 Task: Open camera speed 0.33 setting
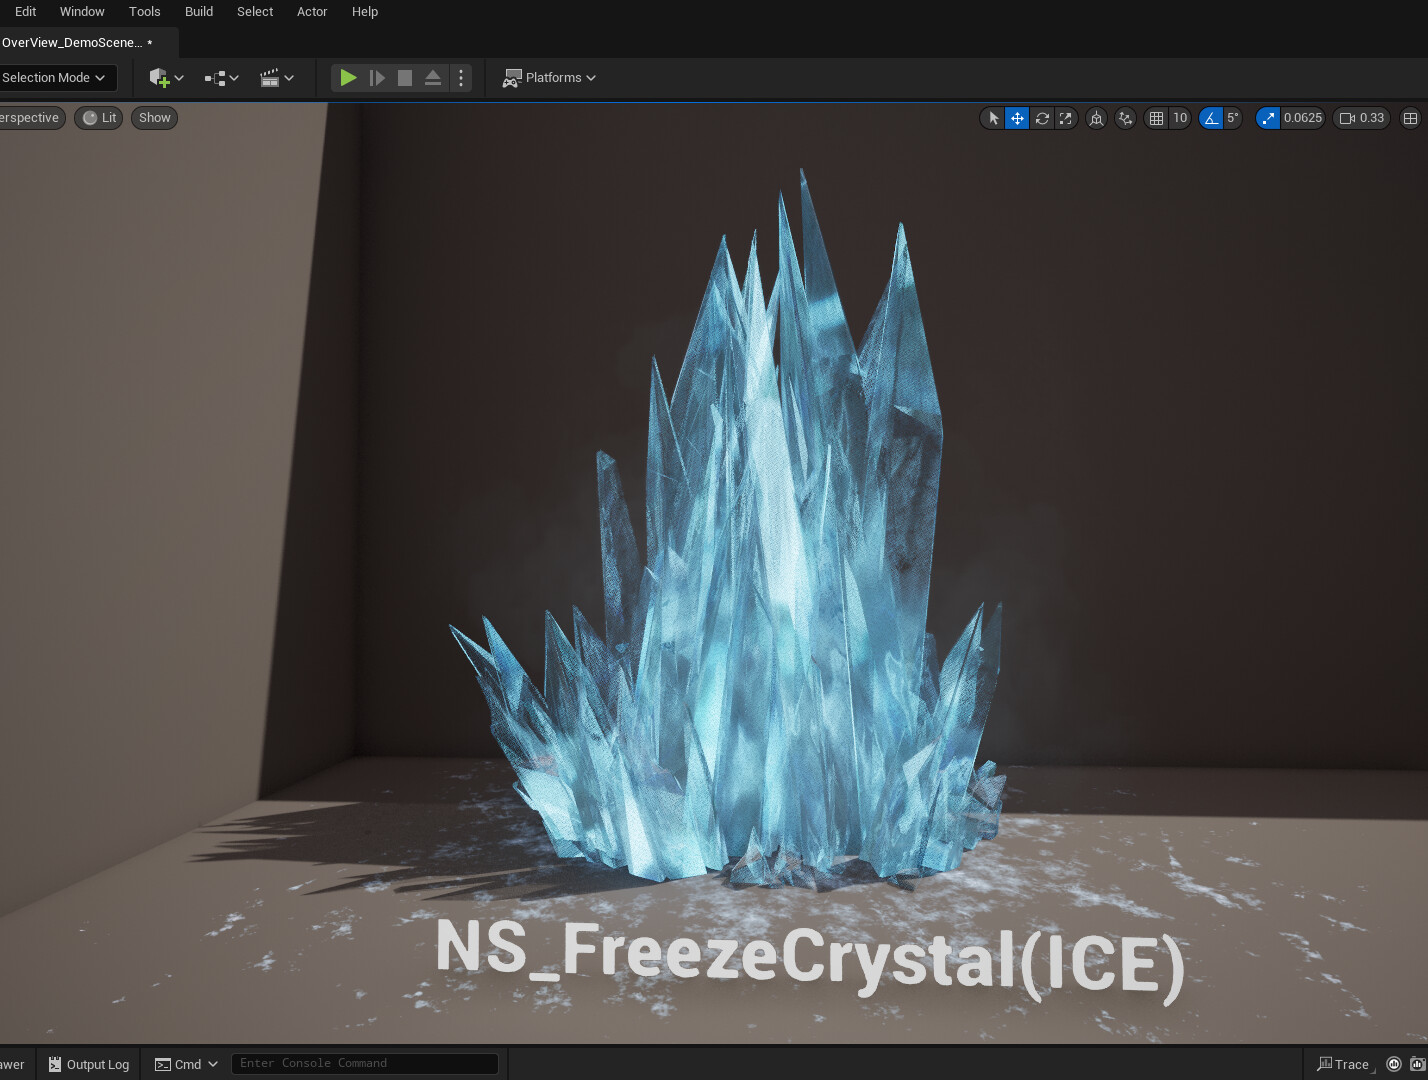coord(1362,118)
